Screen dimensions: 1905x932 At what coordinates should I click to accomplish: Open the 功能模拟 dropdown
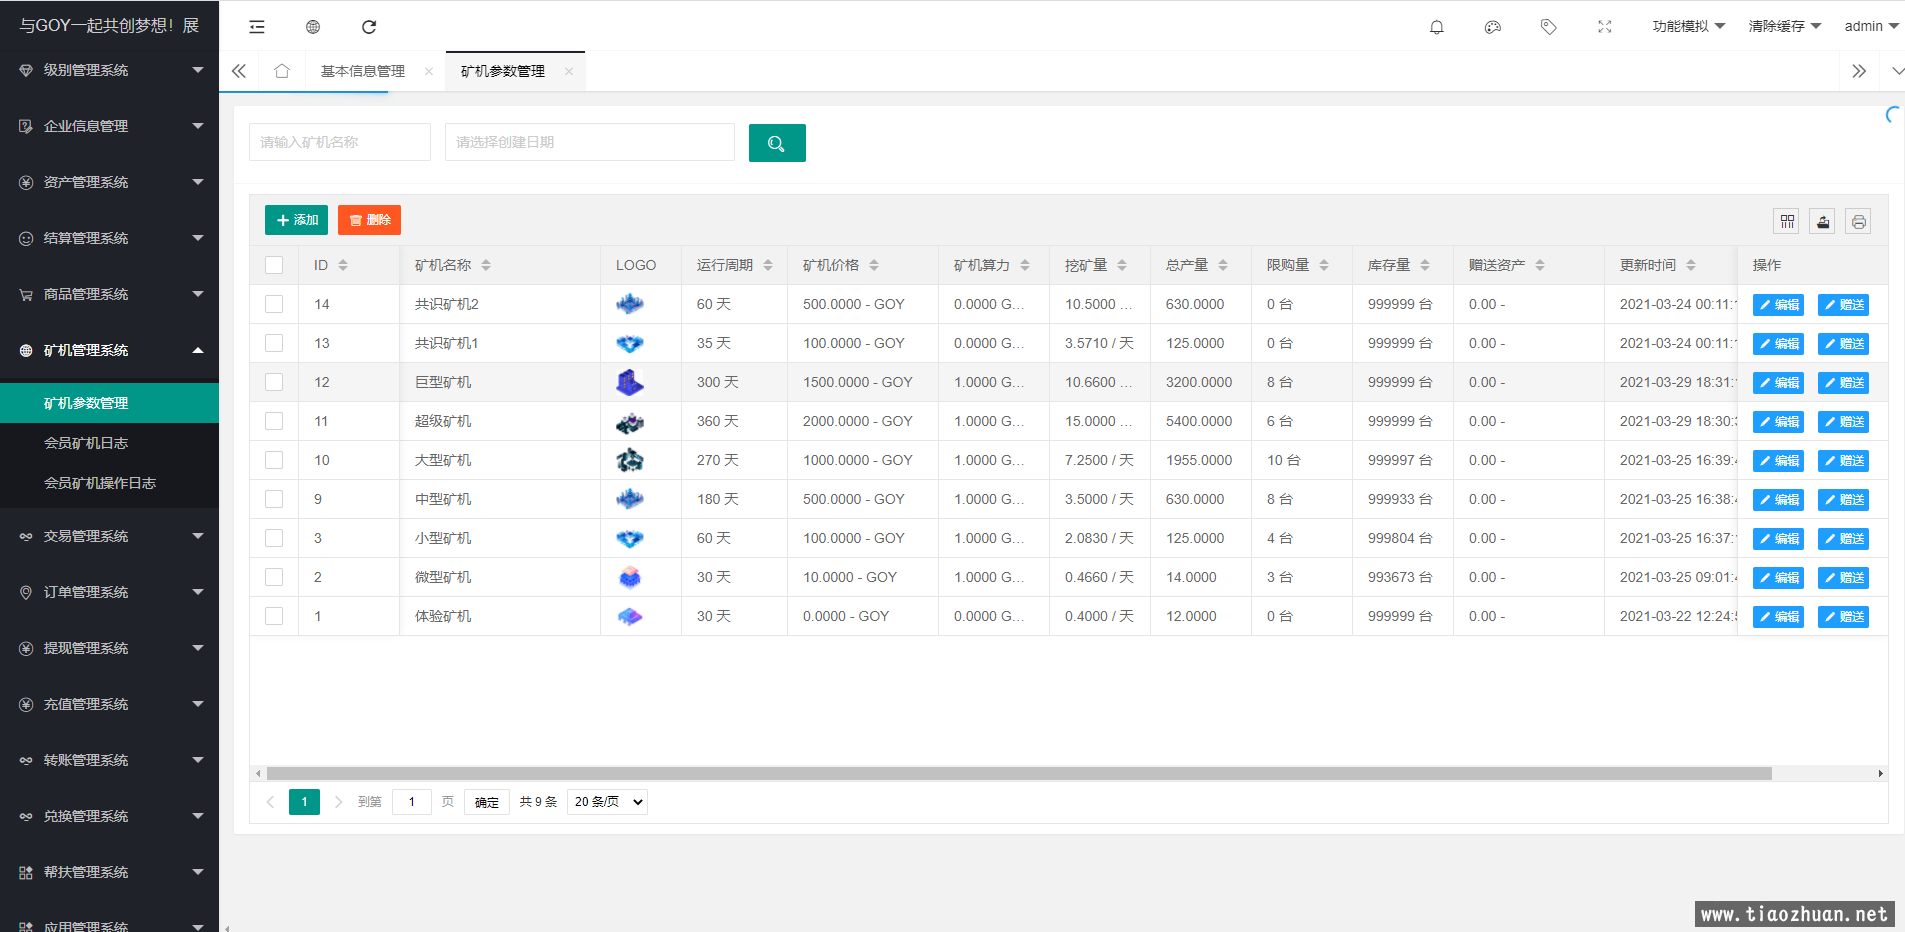click(x=1688, y=27)
